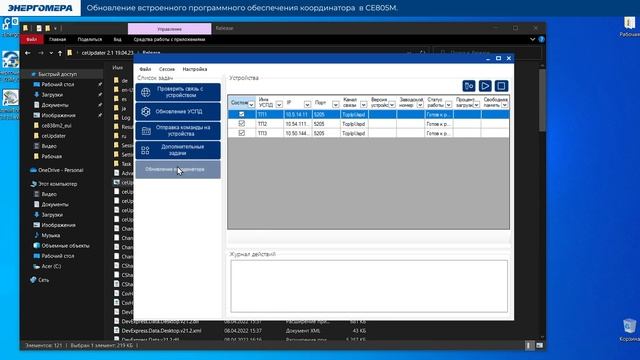Click Проверить связь с устройством task button

pos(178,92)
